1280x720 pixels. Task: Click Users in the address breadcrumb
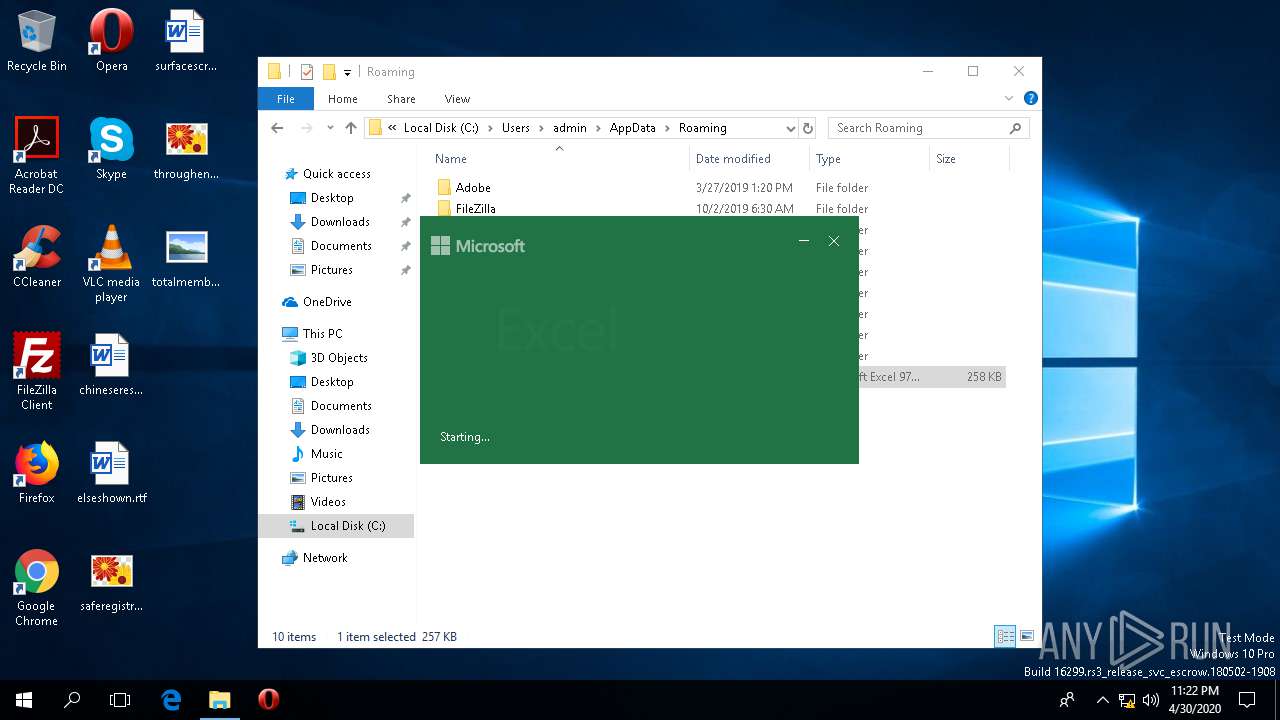pos(516,128)
